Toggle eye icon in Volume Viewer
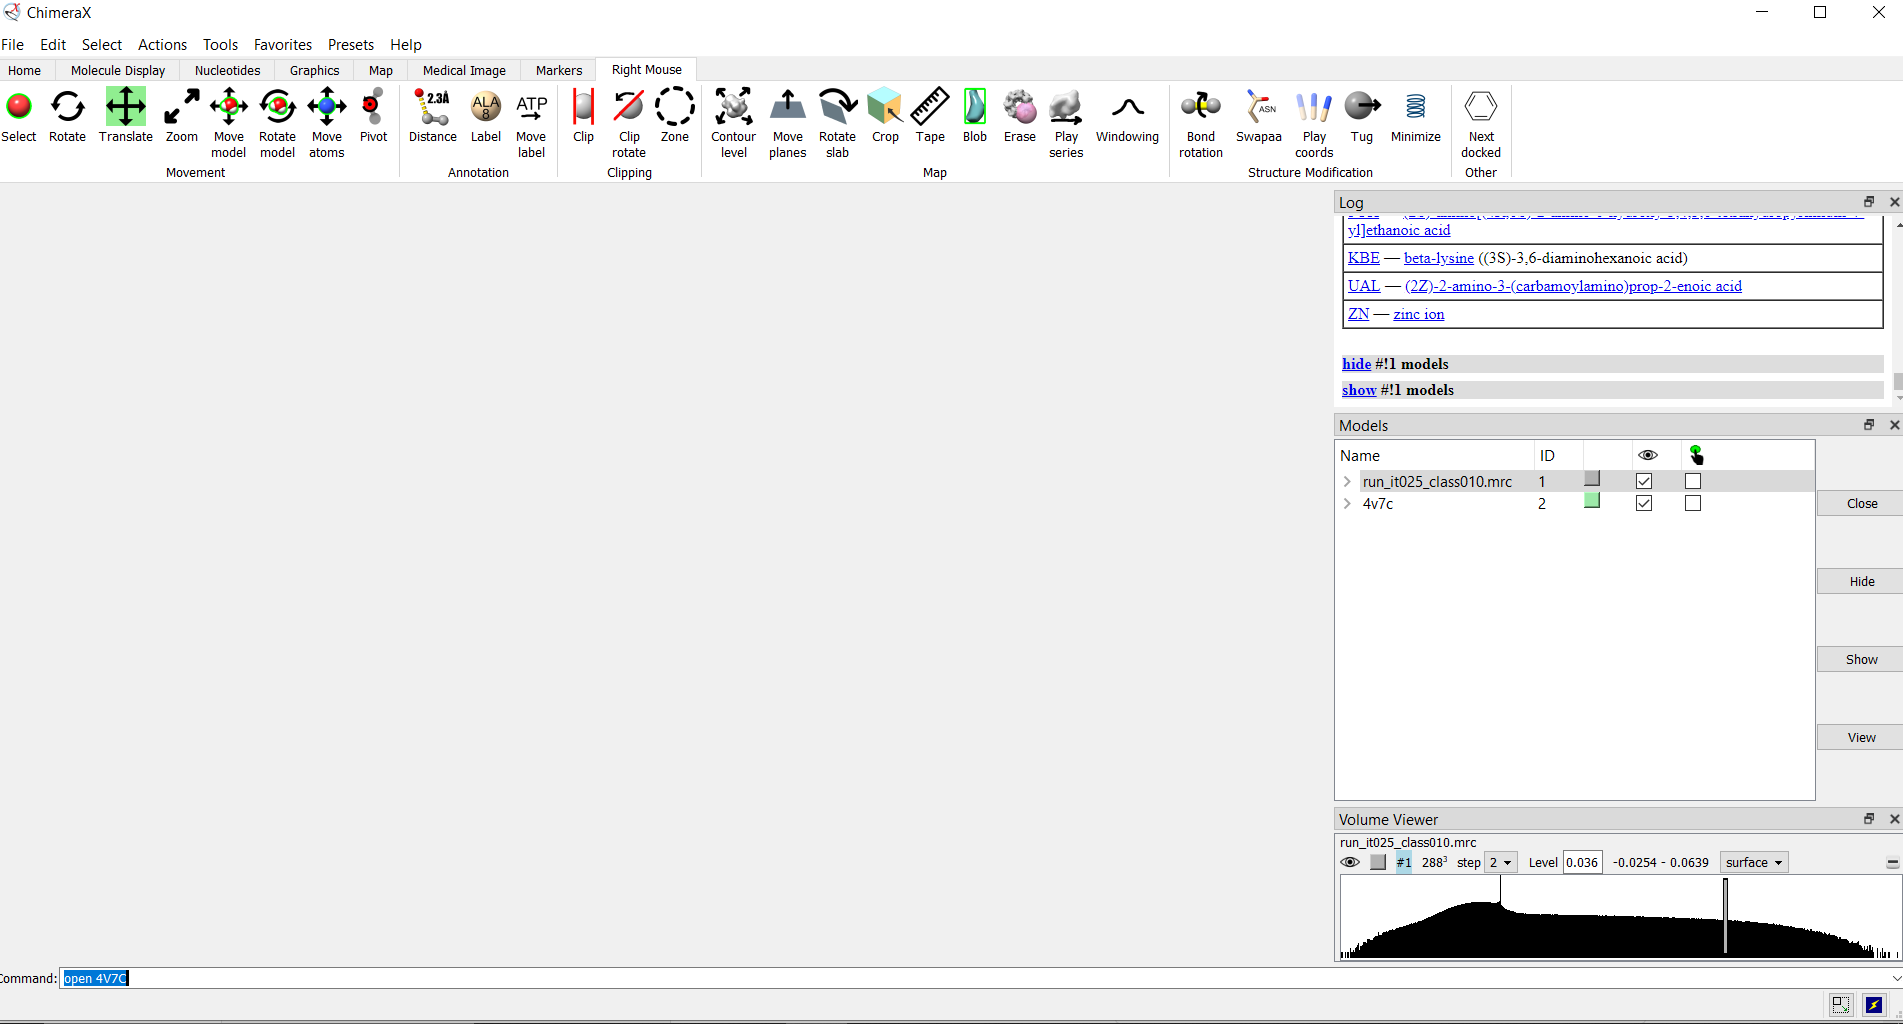The height and width of the screenshot is (1024, 1903). coord(1350,862)
